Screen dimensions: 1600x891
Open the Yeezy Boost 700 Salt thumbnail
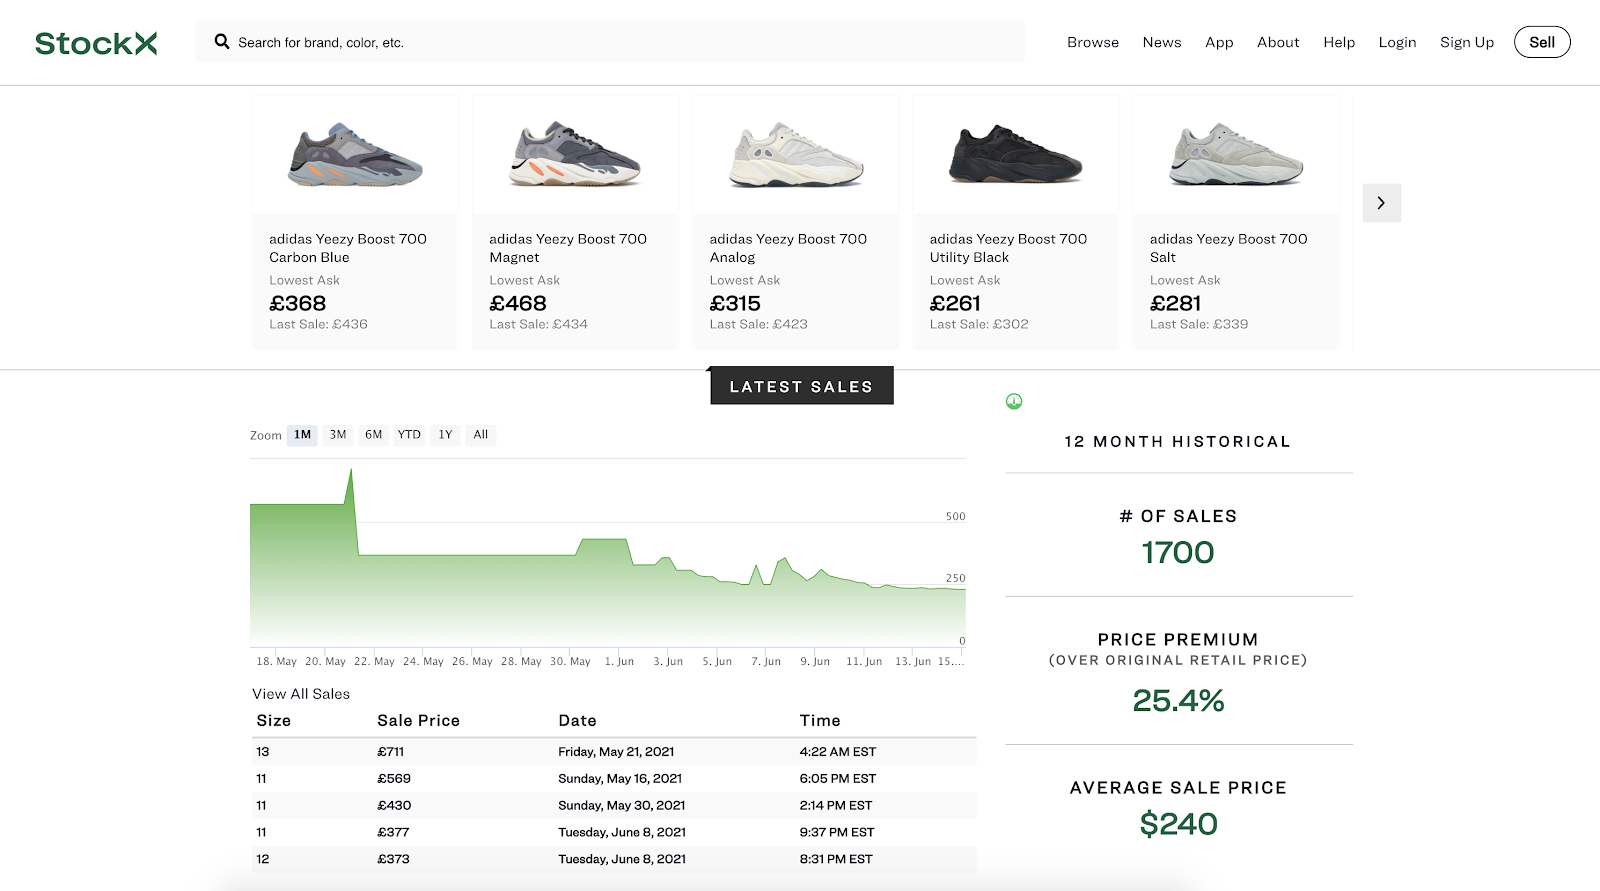(x=1236, y=155)
